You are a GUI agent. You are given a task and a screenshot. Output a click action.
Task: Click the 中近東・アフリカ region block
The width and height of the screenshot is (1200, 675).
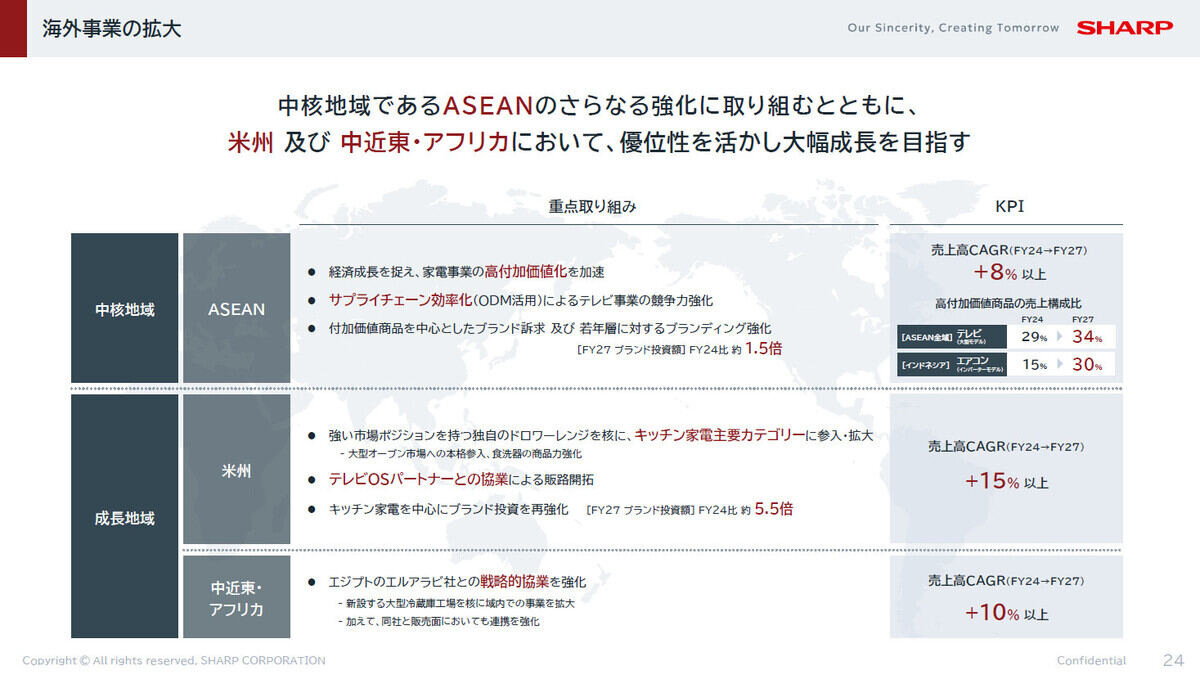pyautogui.click(x=237, y=597)
